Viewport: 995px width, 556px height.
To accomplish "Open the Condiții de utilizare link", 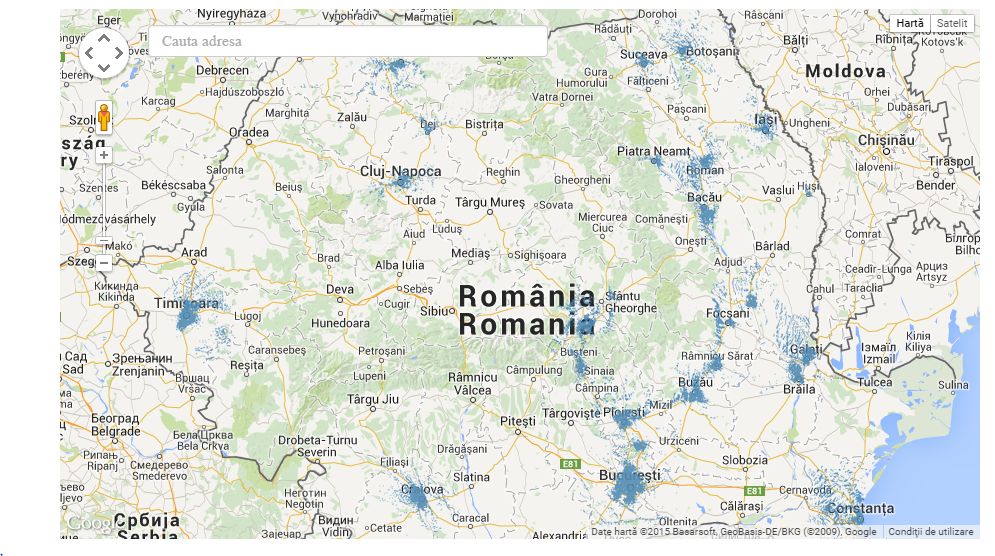I will [x=930, y=532].
